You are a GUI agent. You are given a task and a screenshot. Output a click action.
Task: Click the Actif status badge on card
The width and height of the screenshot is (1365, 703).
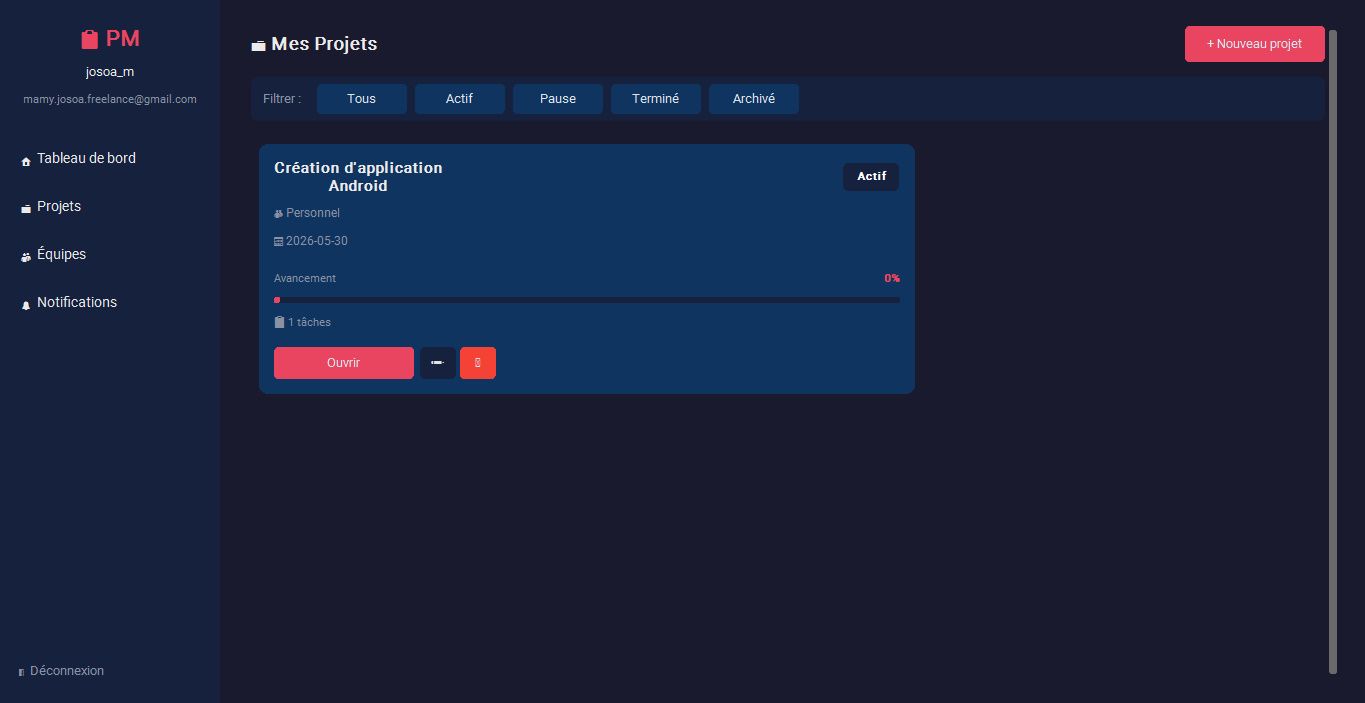[x=871, y=177]
